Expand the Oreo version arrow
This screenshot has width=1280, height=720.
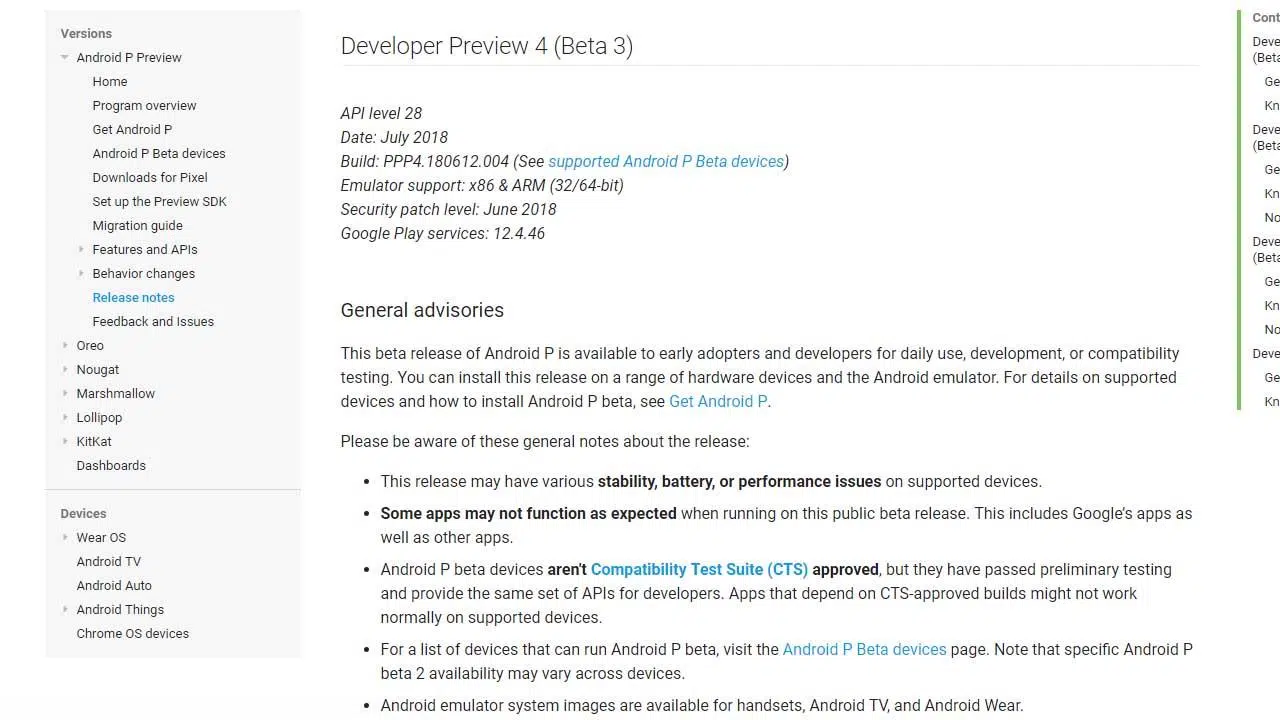tap(65, 346)
